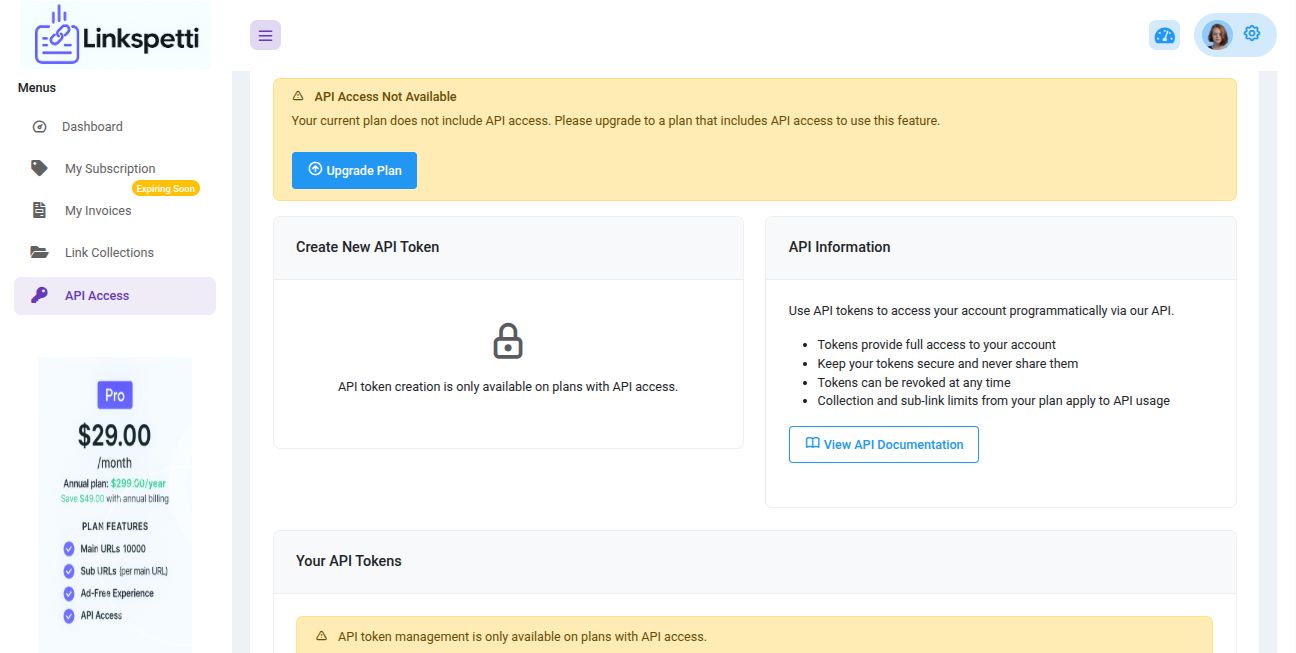Click the Linkspetti logo

[116, 36]
